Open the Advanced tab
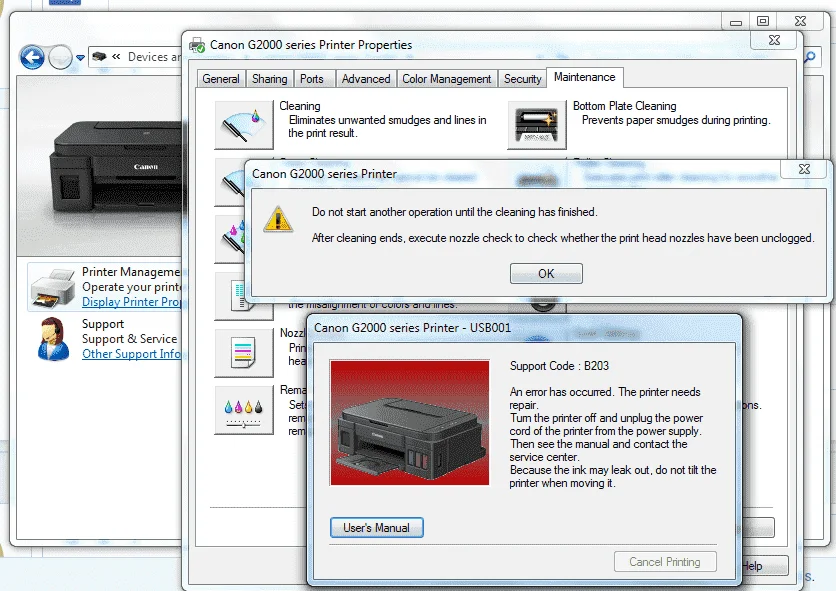The width and height of the screenshot is (836, 591). pyautogui.click(x=366, y=79)
